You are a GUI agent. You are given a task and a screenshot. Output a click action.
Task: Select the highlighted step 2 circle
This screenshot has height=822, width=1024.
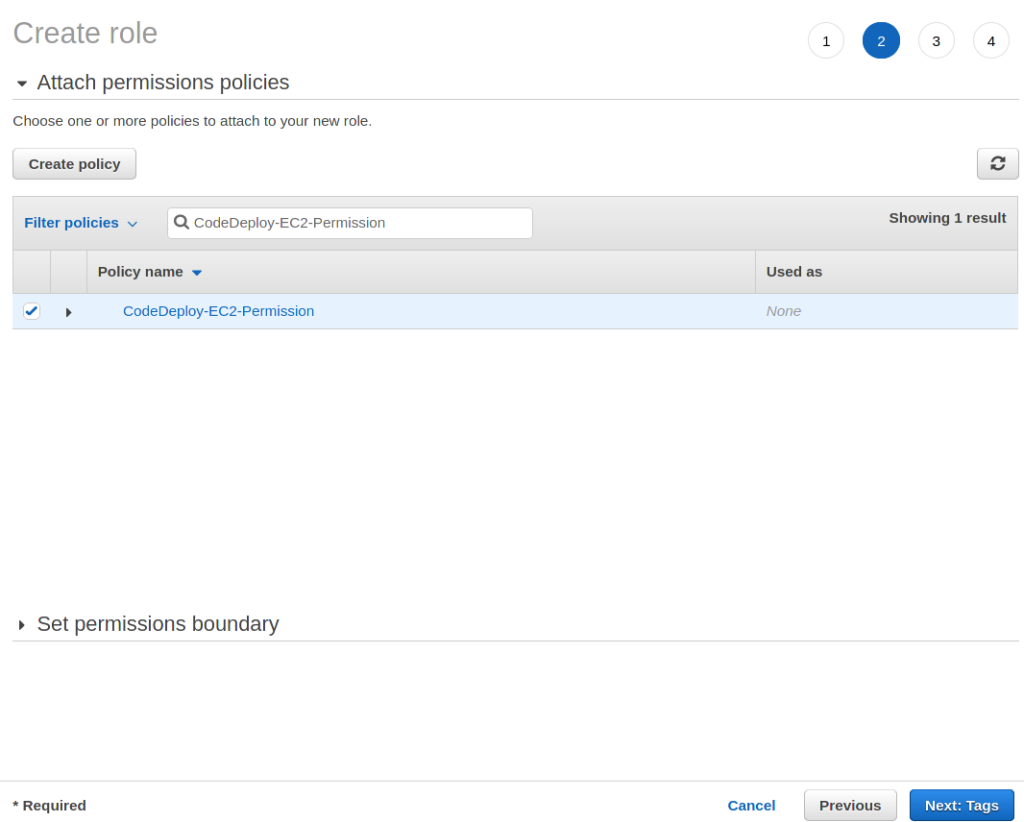click(881, 40)
